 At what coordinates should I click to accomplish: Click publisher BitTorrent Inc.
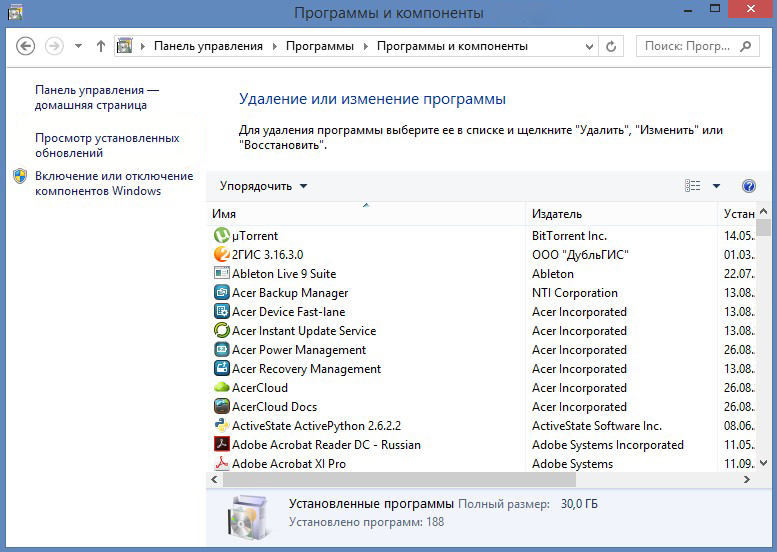pos(569,236)
